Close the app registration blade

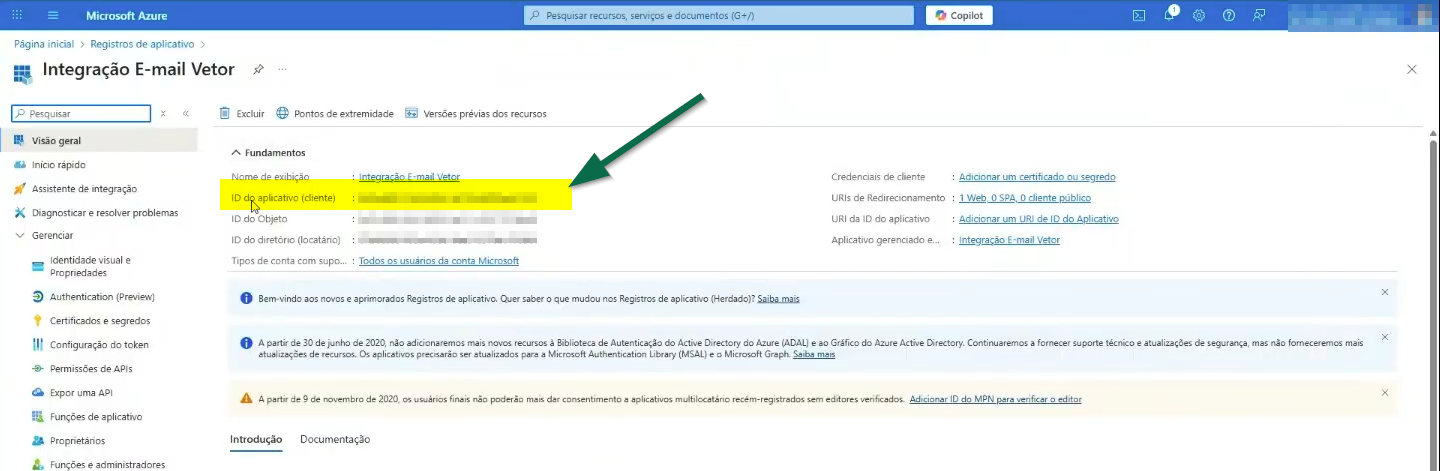click(x=1412, y=69)
